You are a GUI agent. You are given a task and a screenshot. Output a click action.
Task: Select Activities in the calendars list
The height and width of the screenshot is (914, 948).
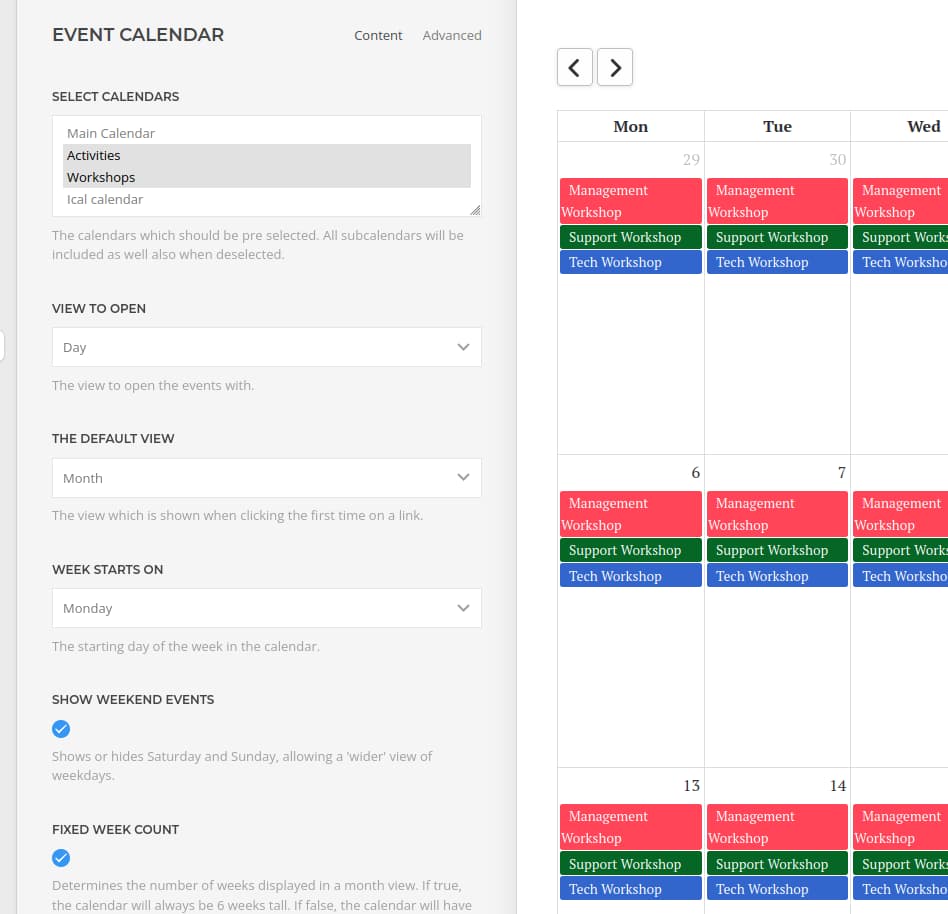point(267,155)
